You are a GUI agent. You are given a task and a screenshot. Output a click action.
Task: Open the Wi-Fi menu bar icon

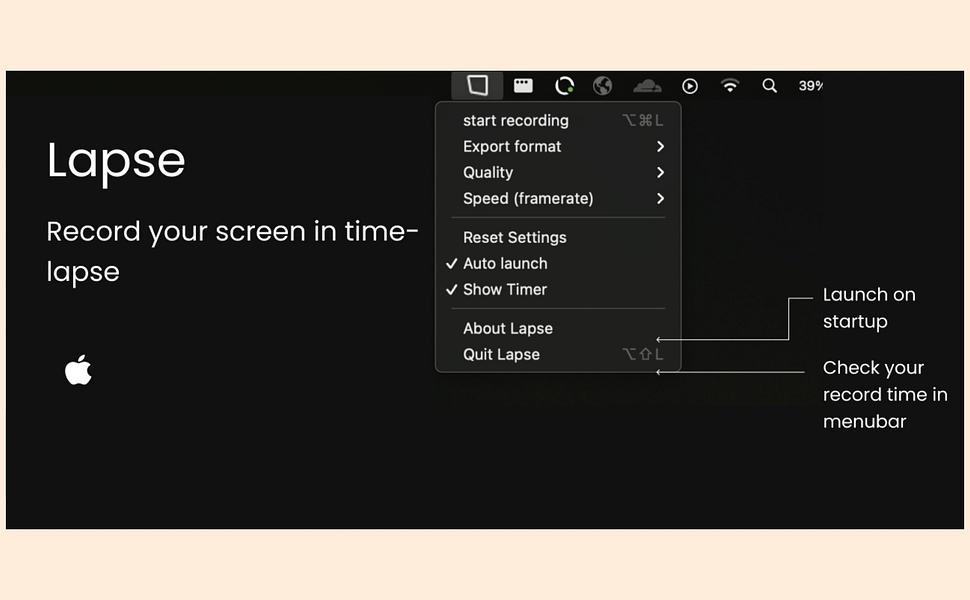click(x=730, y=85)
